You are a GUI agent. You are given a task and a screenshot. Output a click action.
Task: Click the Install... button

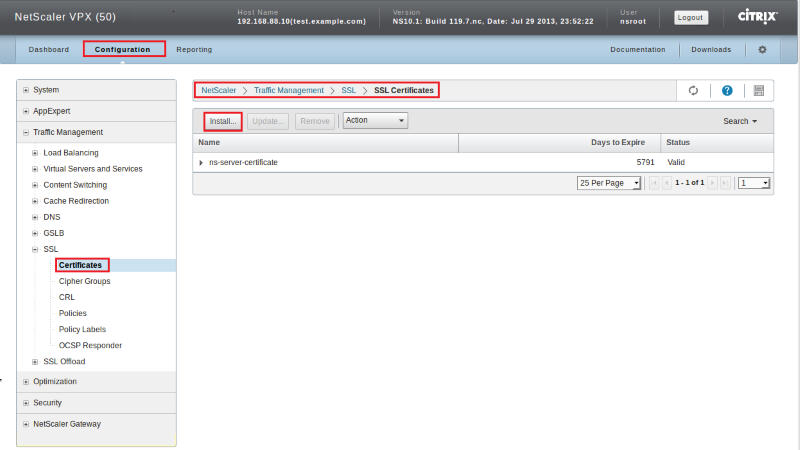point(223,121)
